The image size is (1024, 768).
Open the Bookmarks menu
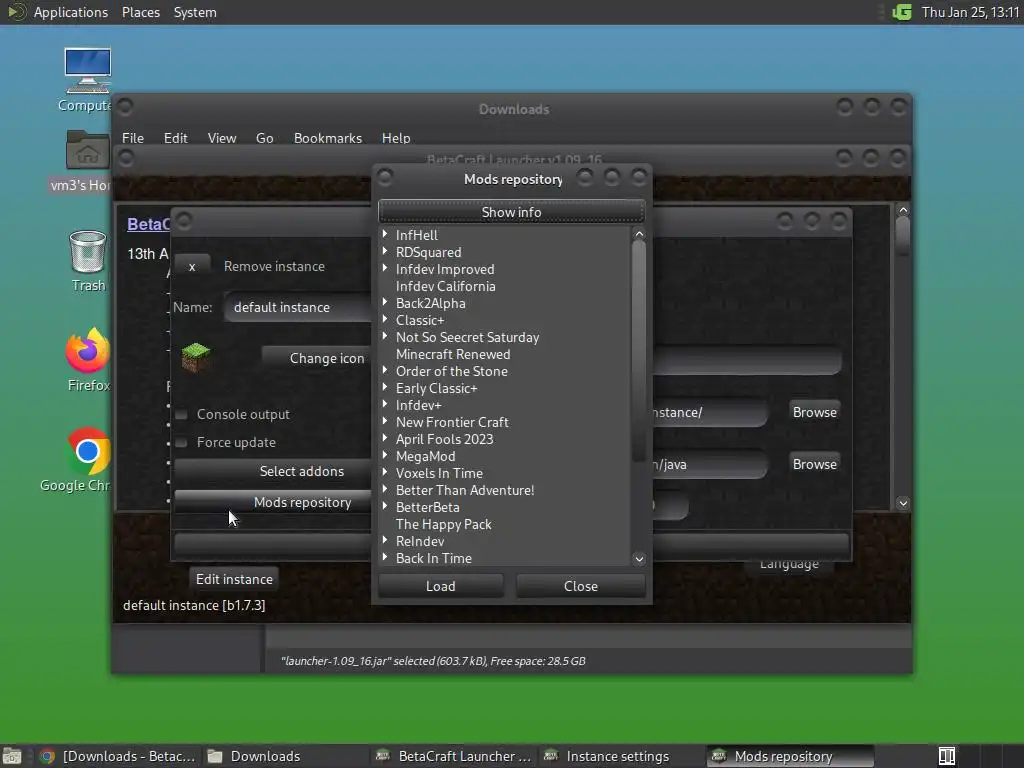pos(328,138)
